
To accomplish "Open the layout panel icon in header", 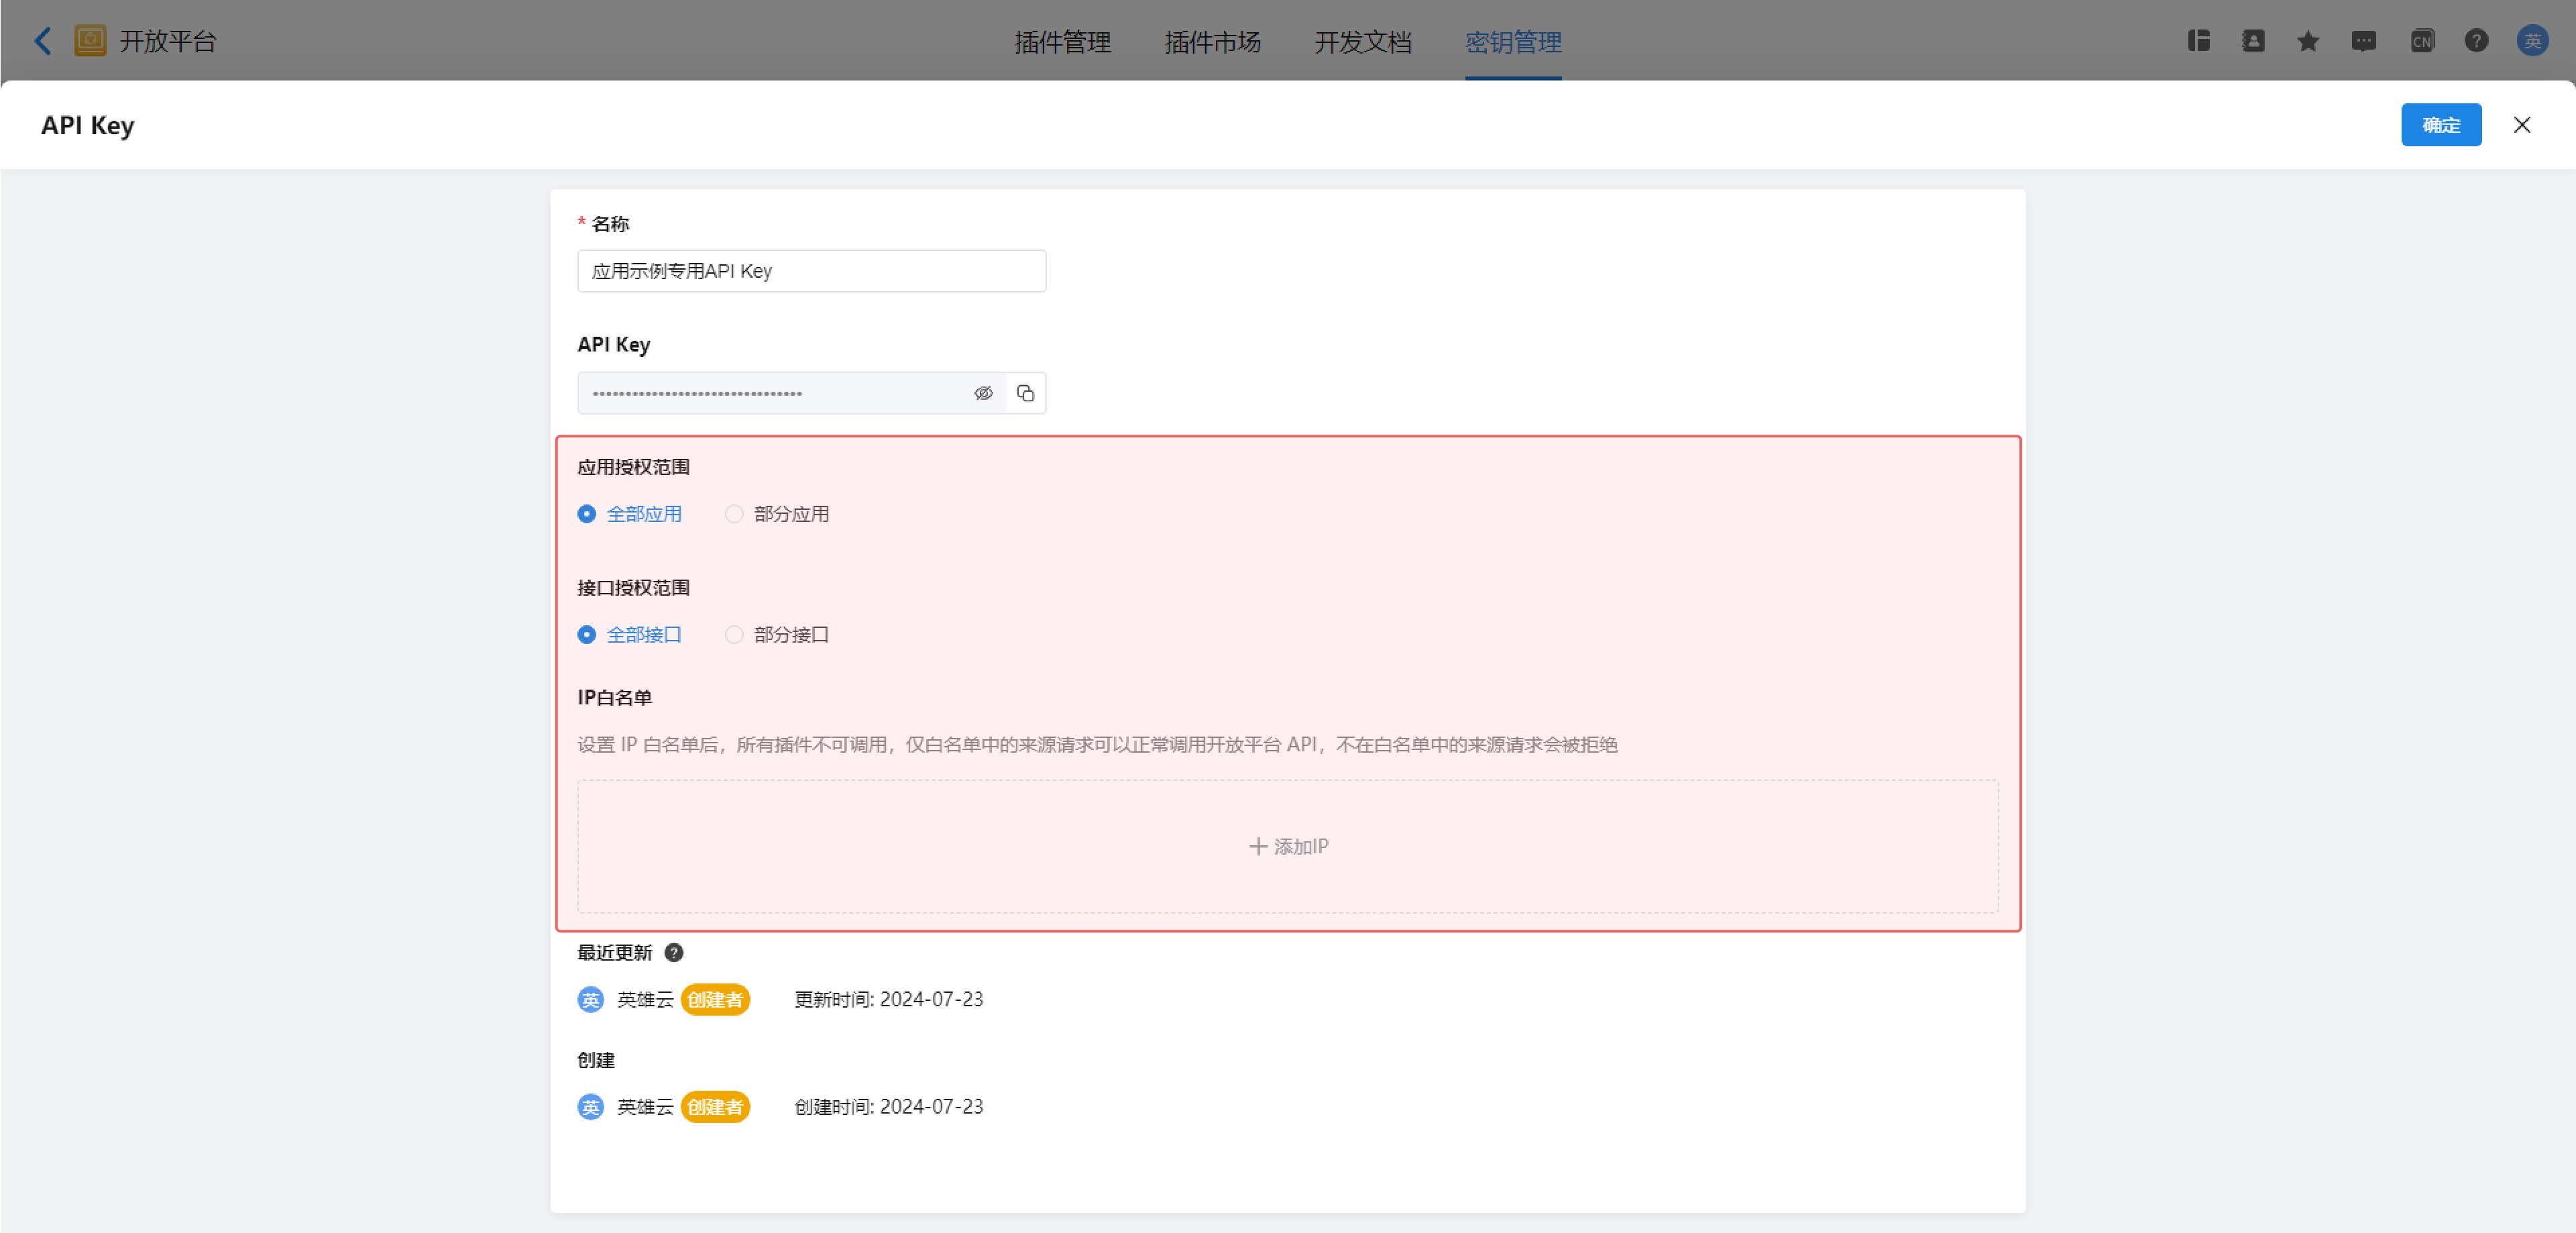I will (x=2198, y=41).
